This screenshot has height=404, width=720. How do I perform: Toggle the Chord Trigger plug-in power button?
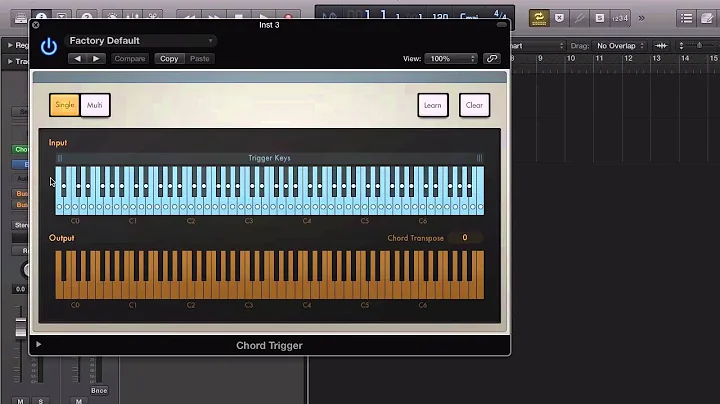point(49,47)
